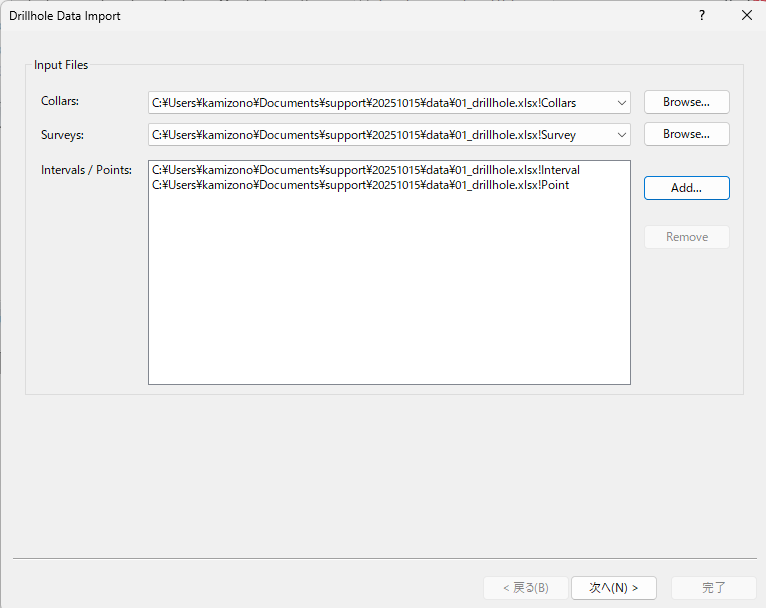This screenshot has width=766, height=608.
Task: Expand the Collars file dropdown arrow
Action: coord(622,102)
